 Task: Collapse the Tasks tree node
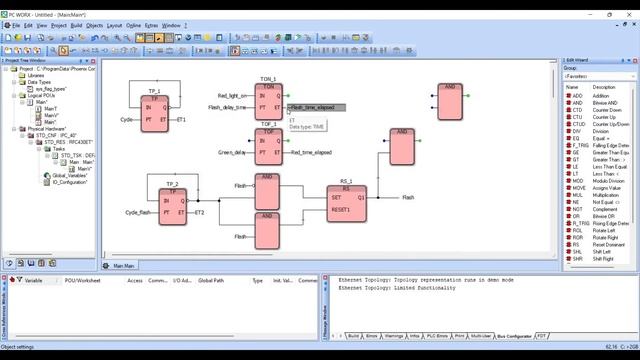[x=40, y=149]
